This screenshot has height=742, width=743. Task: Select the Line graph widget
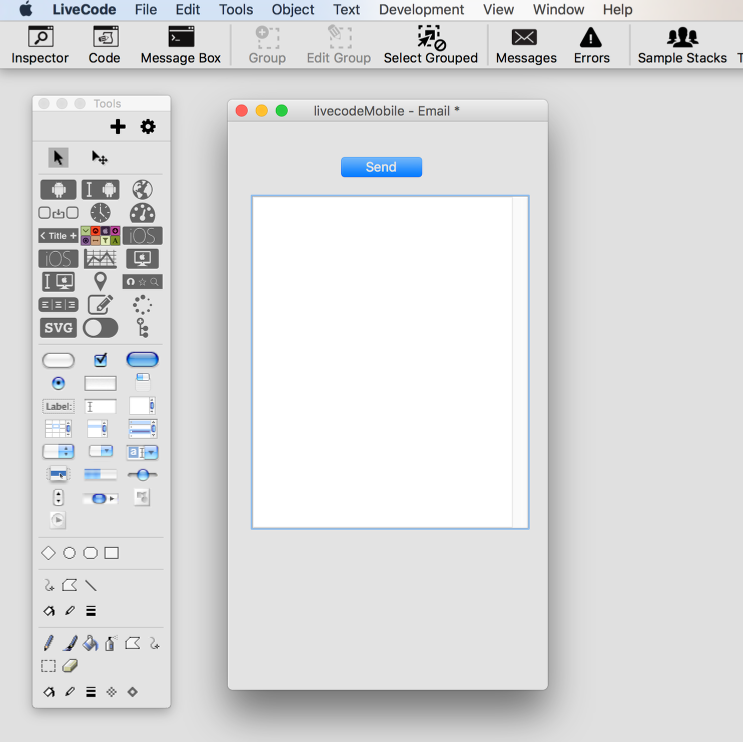pos(100,259)
